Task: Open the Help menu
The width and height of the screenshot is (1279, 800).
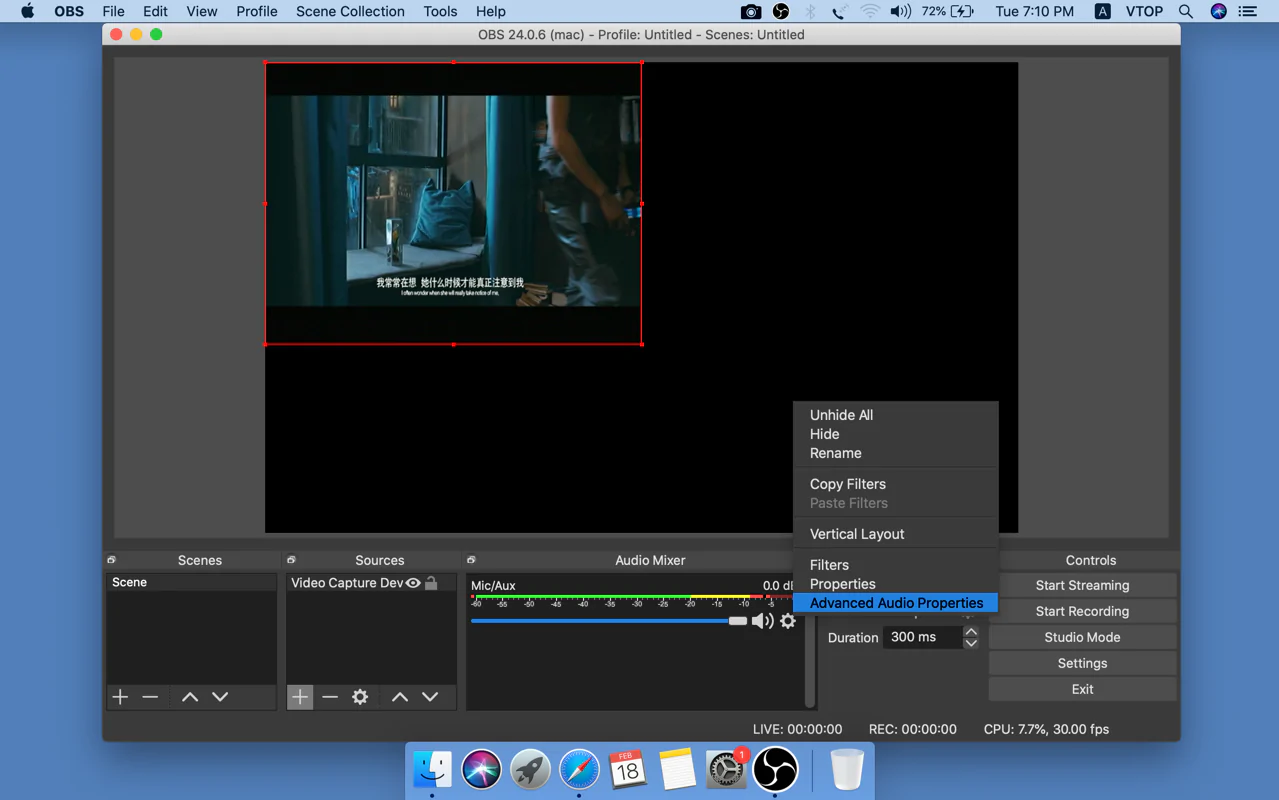Action: click(490, 11)
